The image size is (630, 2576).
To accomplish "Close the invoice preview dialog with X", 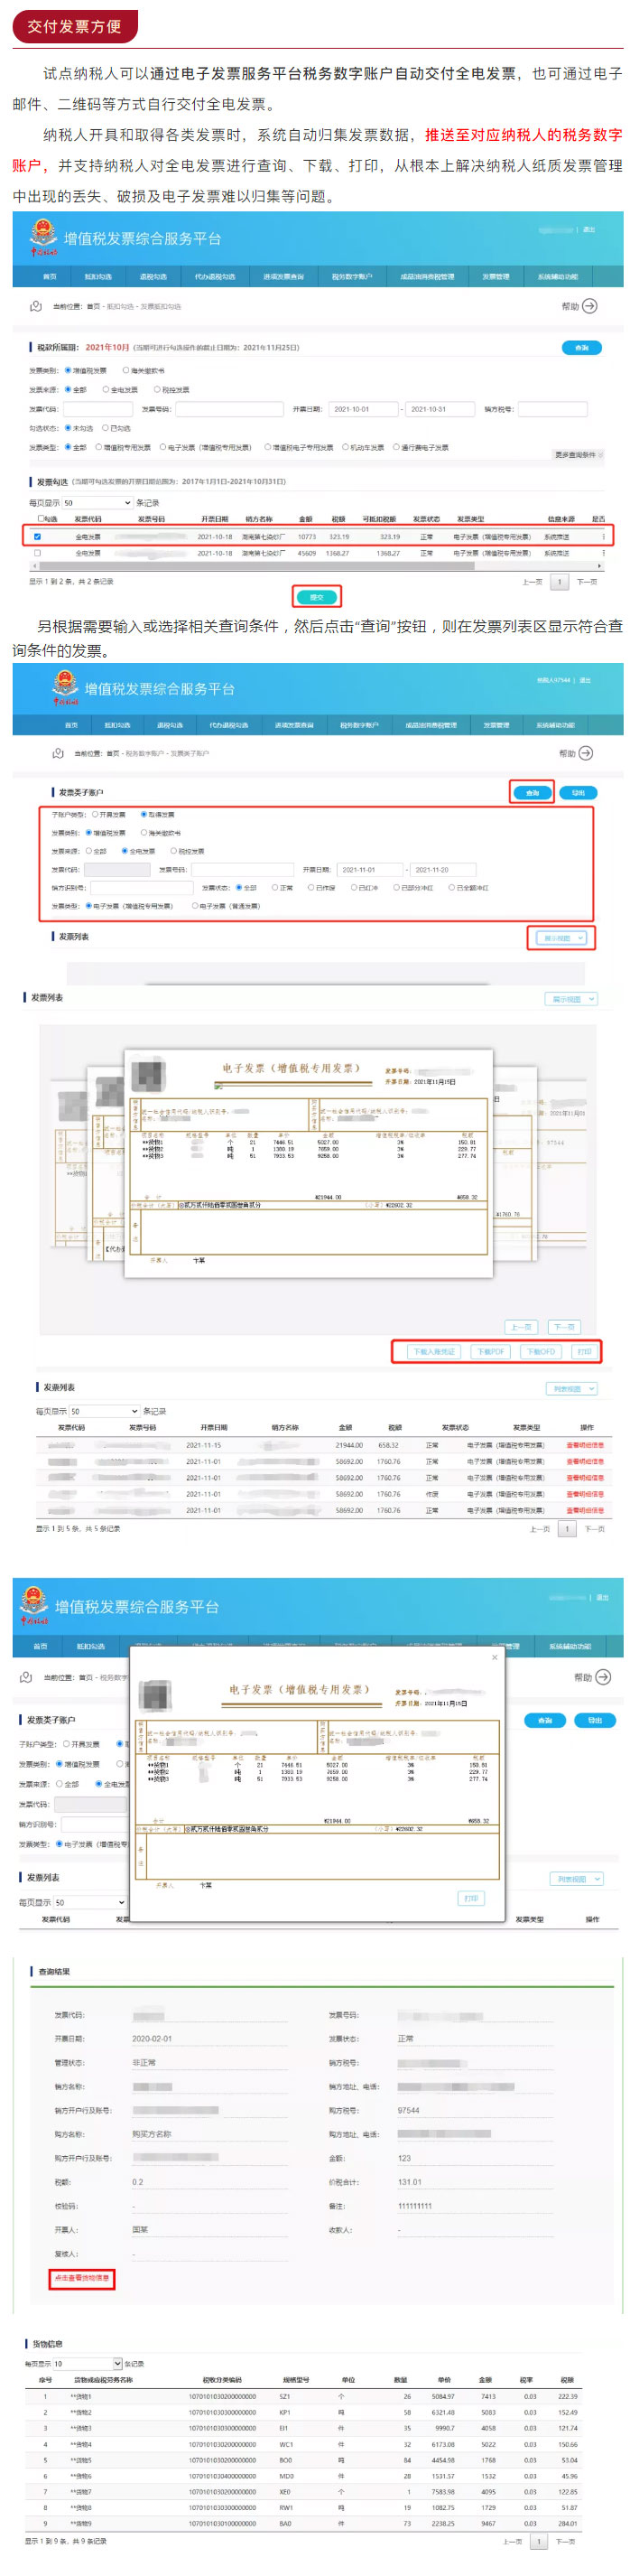I will (x=494, y=1657).
